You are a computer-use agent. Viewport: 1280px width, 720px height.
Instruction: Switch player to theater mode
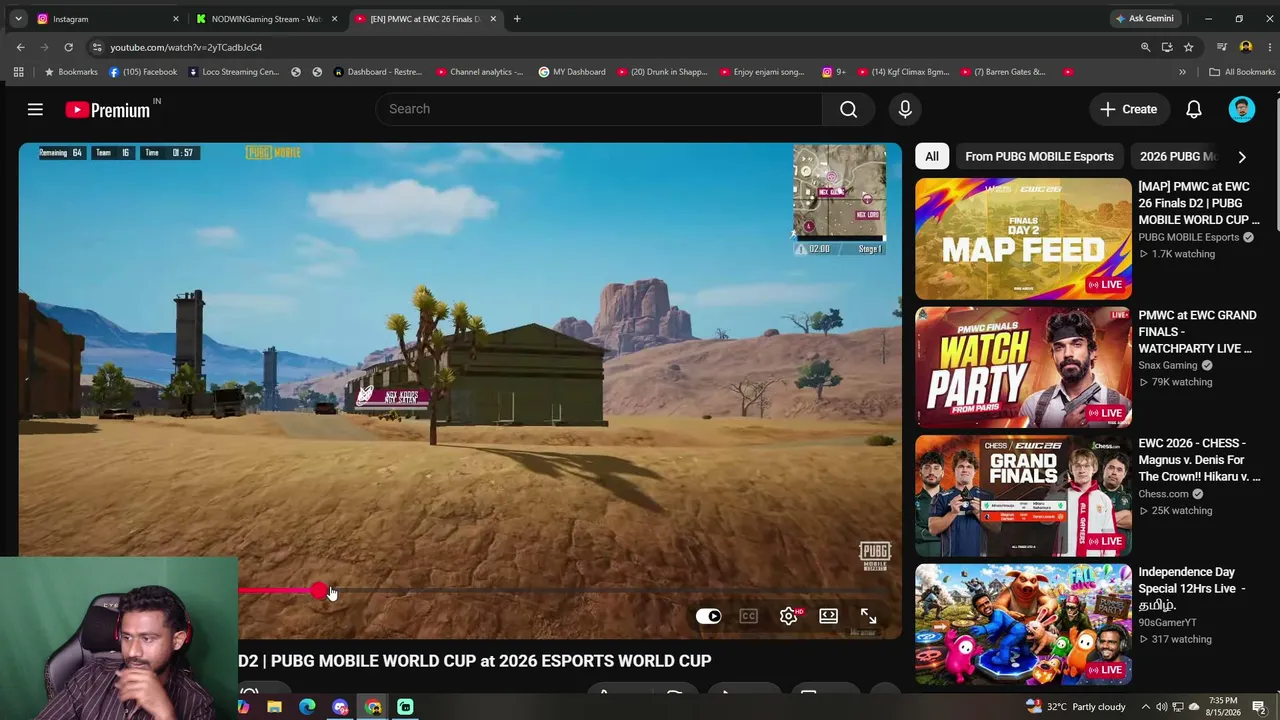coord(828,616)
